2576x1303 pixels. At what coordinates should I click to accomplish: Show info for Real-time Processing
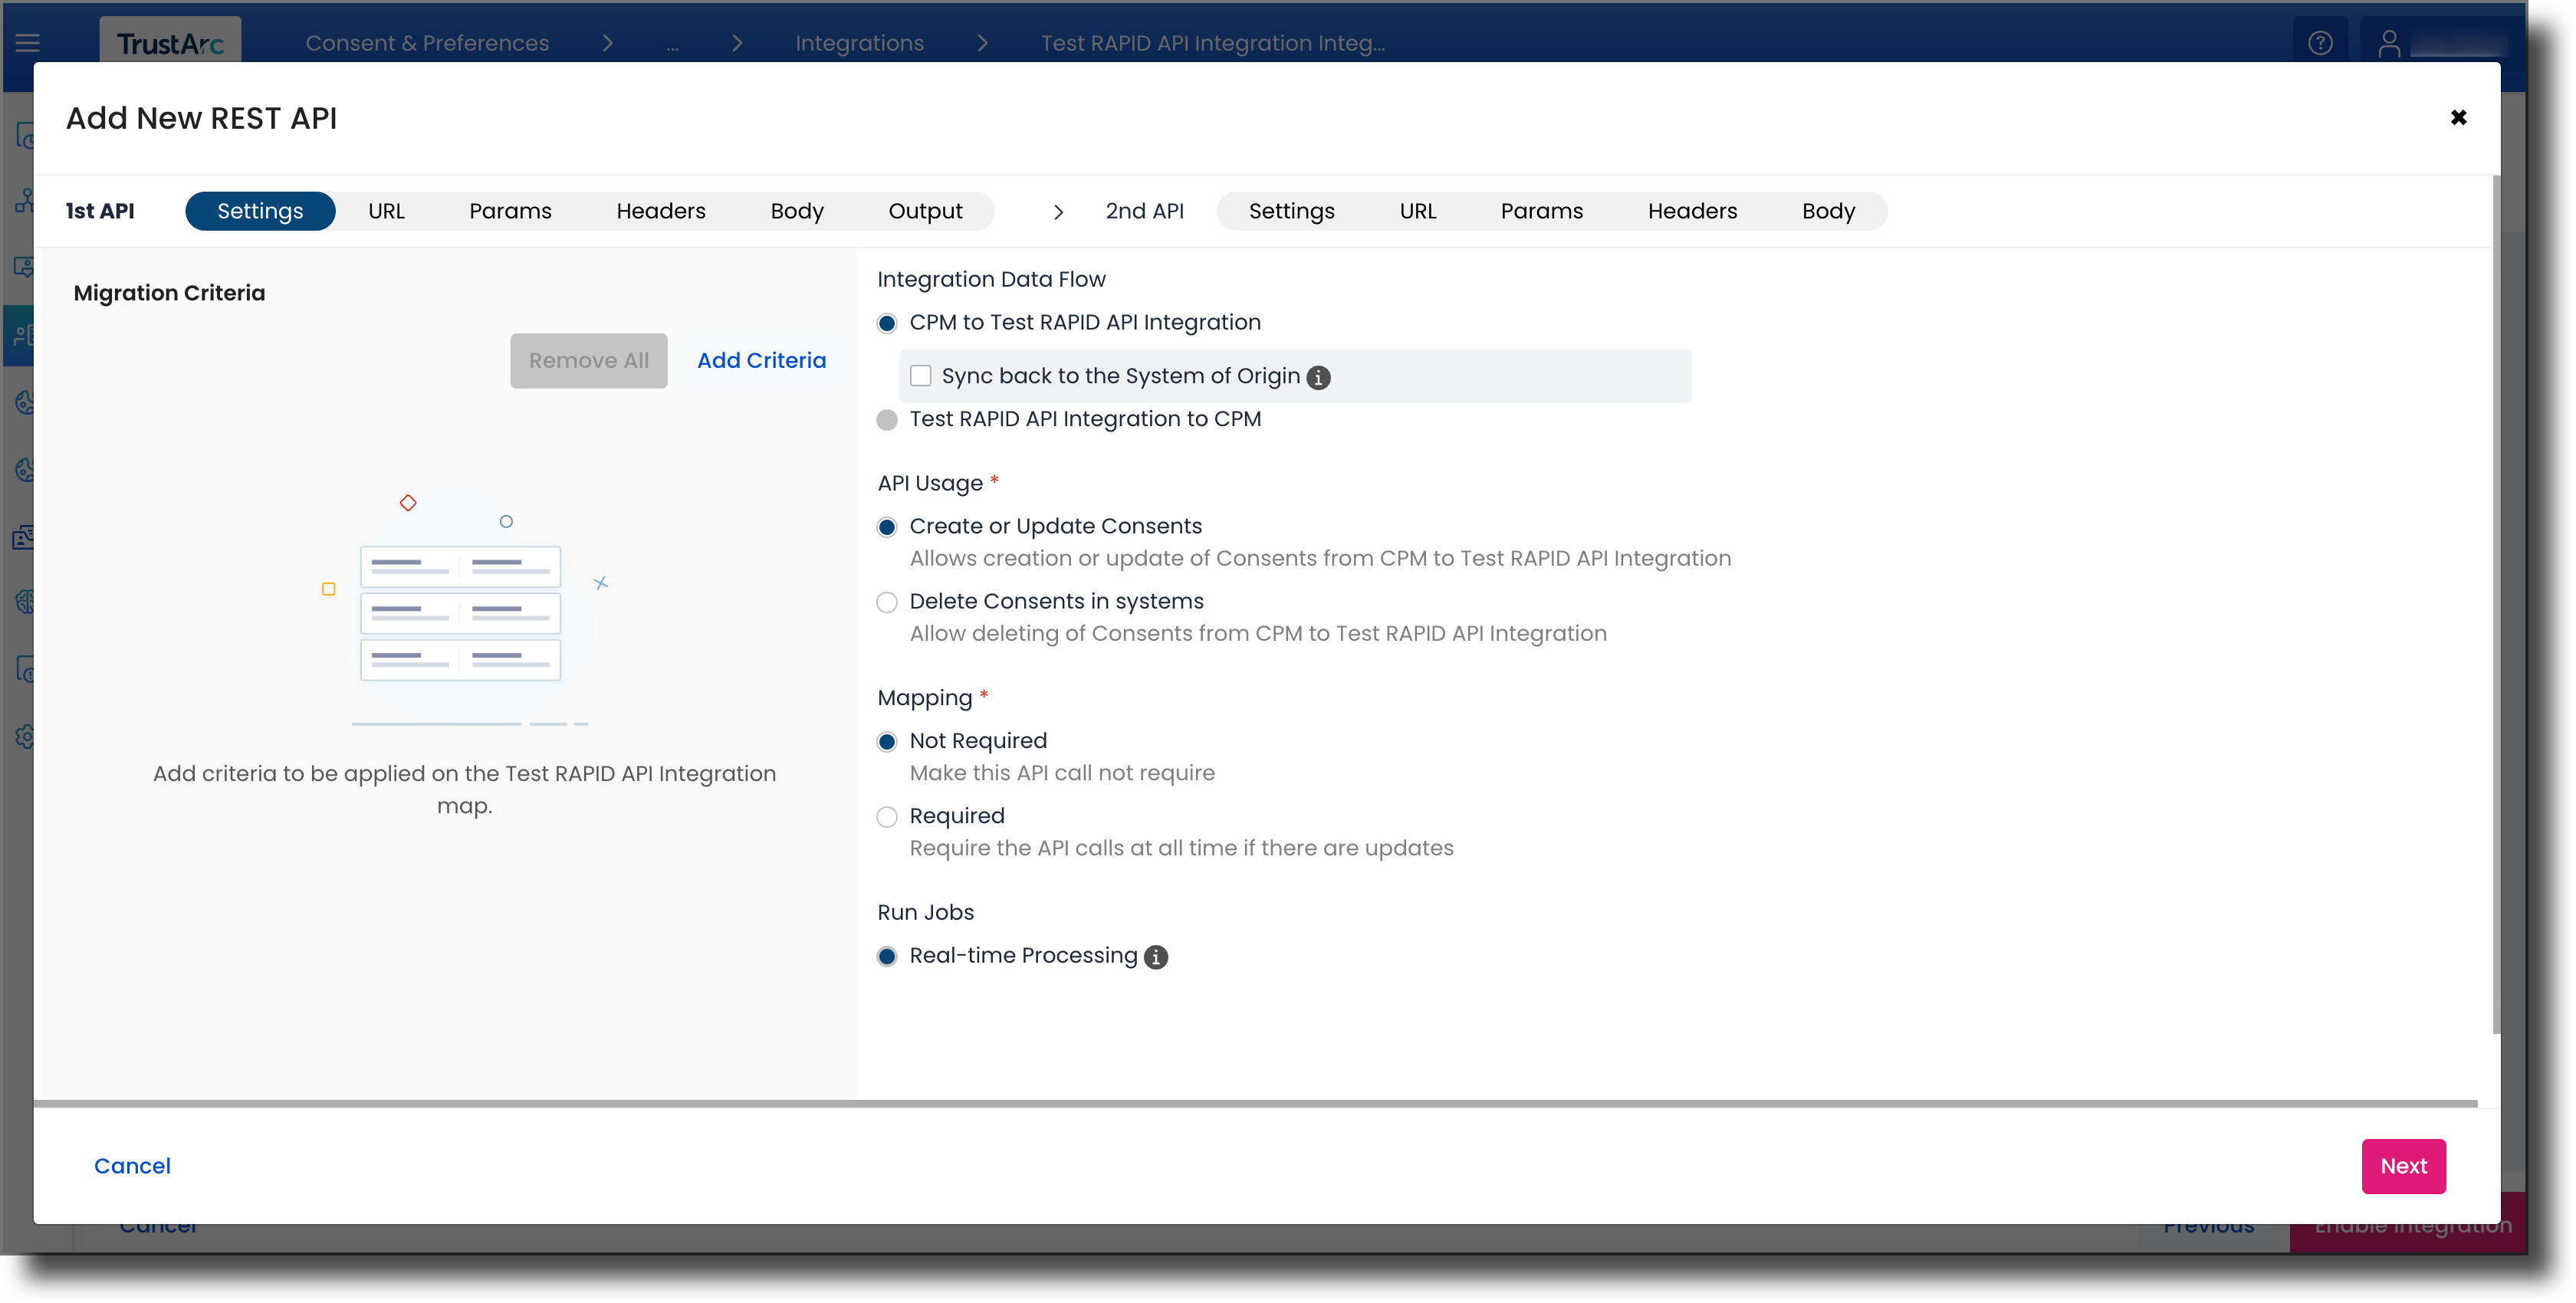(1156, 957)
